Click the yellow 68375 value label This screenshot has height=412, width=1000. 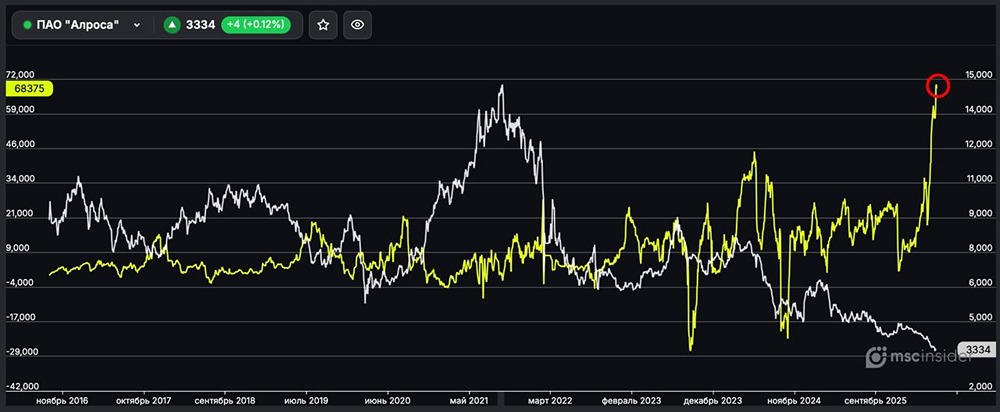tap(29, 89)
